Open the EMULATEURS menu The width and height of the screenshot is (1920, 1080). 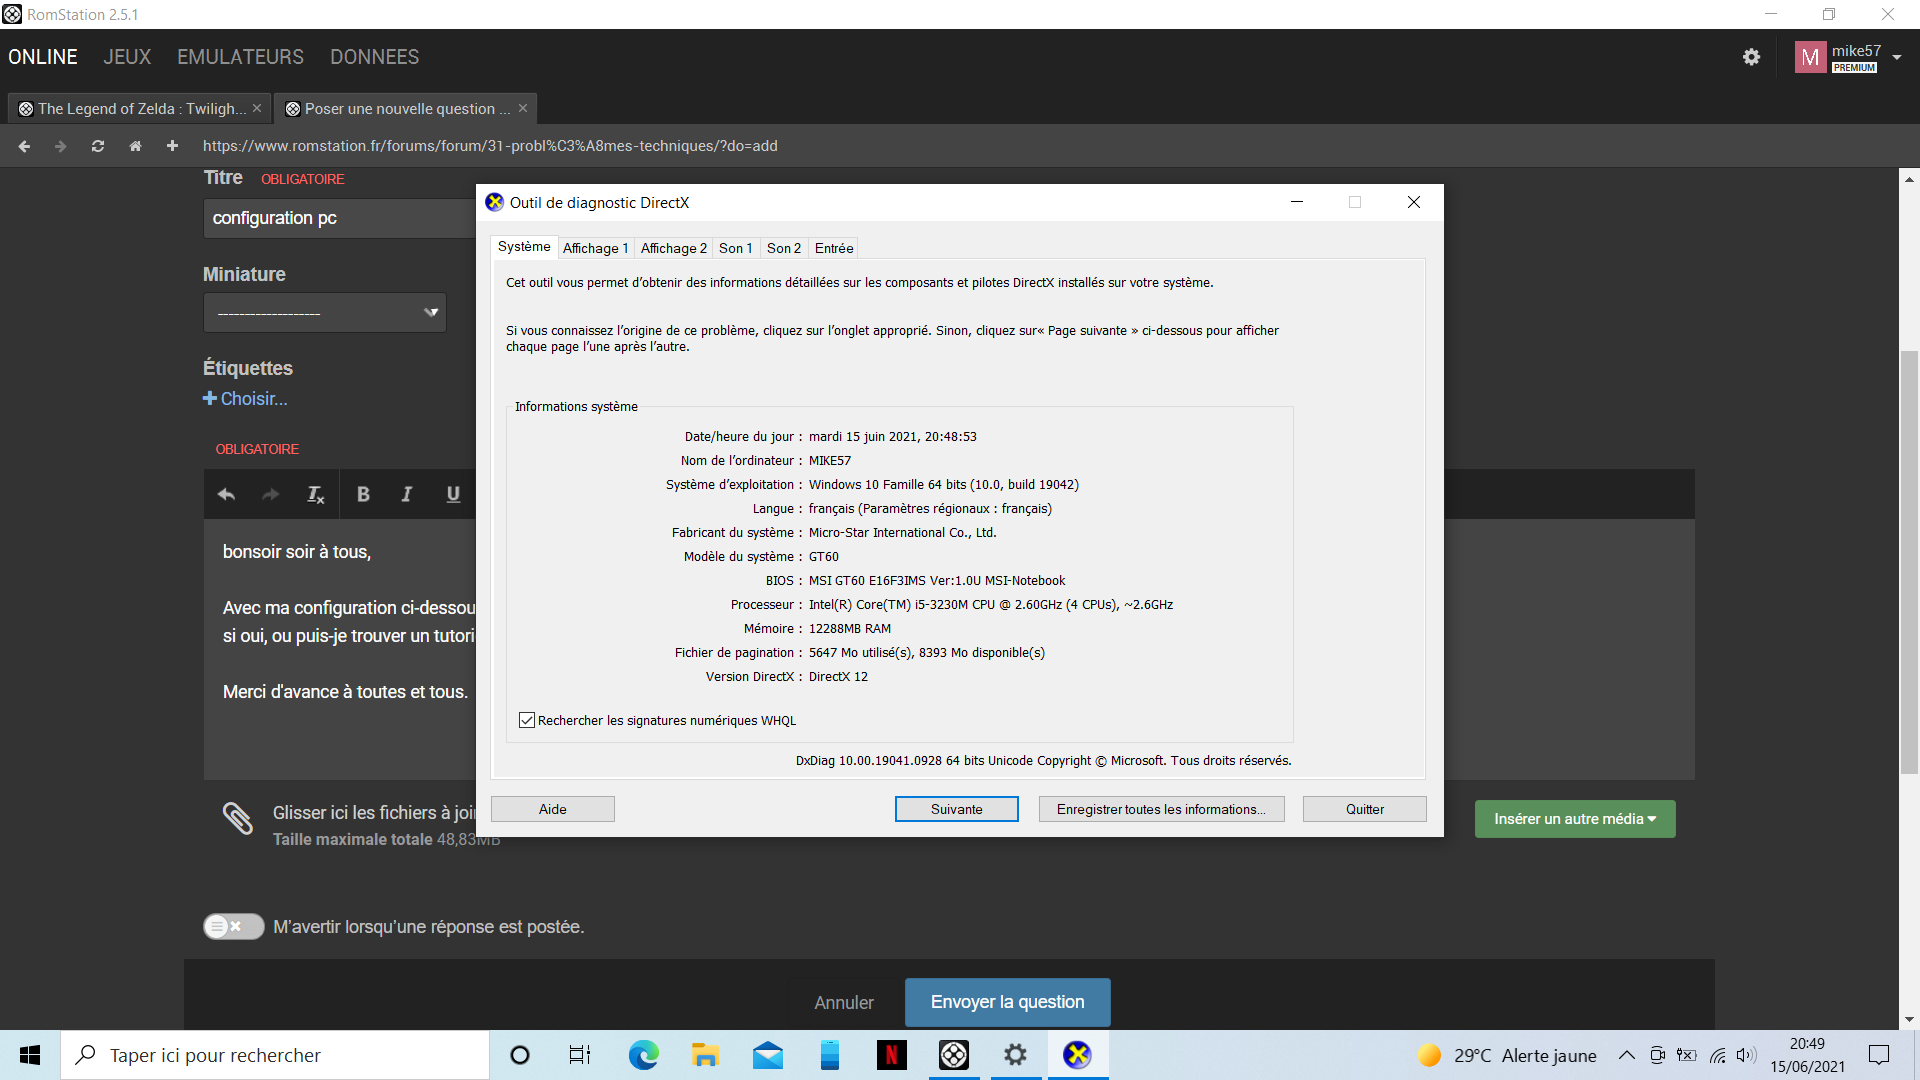tap(240, 57)
